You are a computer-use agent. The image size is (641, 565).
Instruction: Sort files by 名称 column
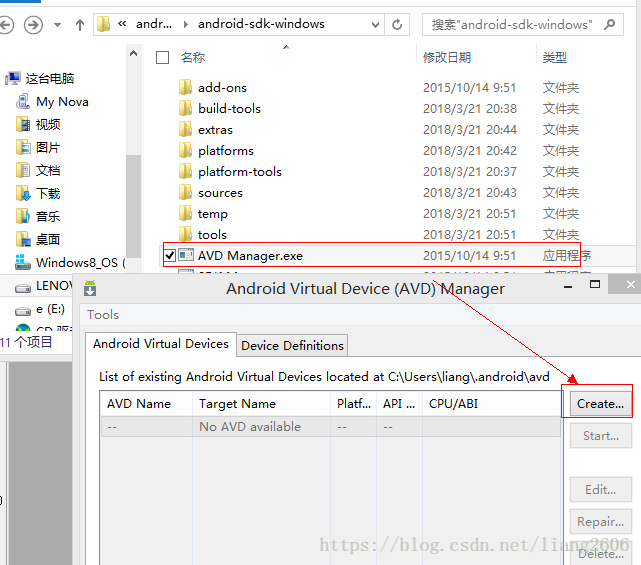click(193, 58)
